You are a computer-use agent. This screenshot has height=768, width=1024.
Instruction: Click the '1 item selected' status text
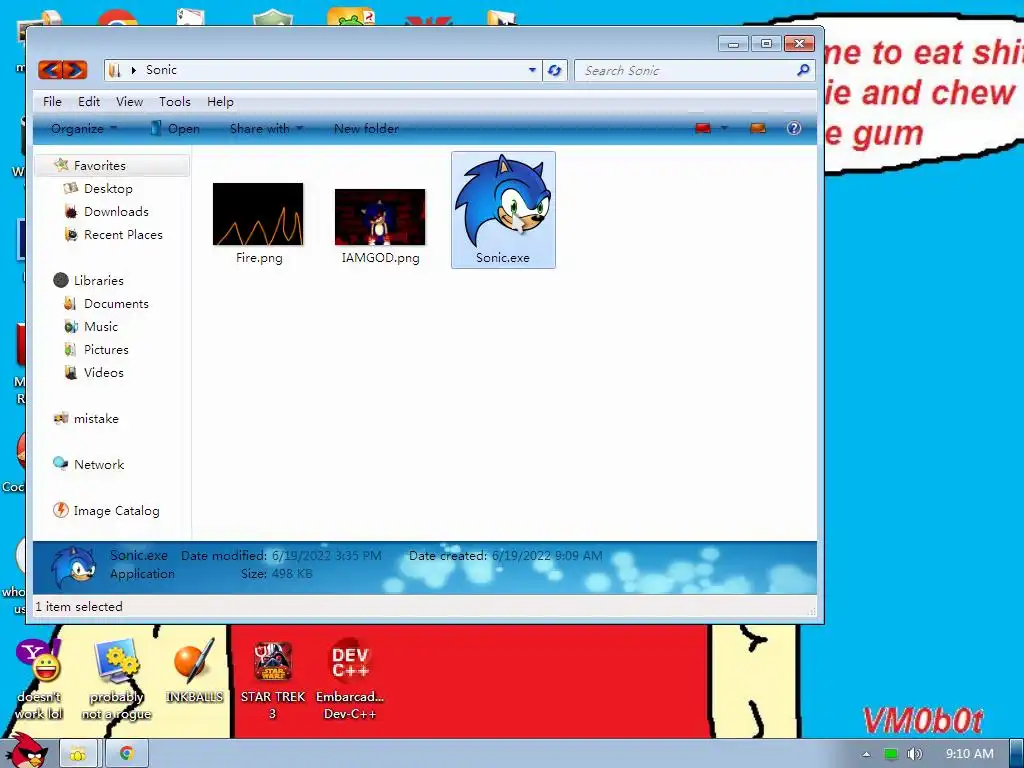point(79,607)
